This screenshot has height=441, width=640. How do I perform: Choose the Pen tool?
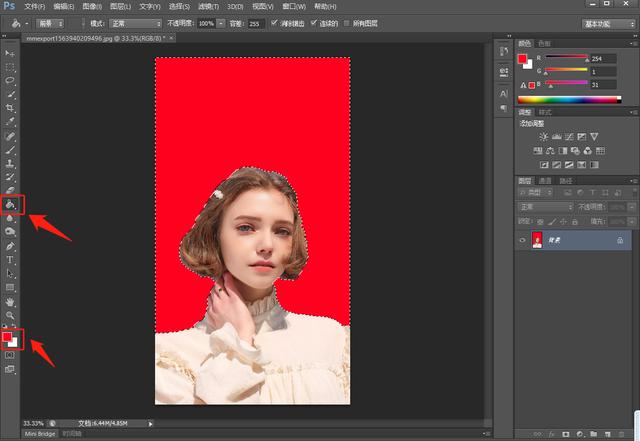pyautogui.click(x=10, y=246)
